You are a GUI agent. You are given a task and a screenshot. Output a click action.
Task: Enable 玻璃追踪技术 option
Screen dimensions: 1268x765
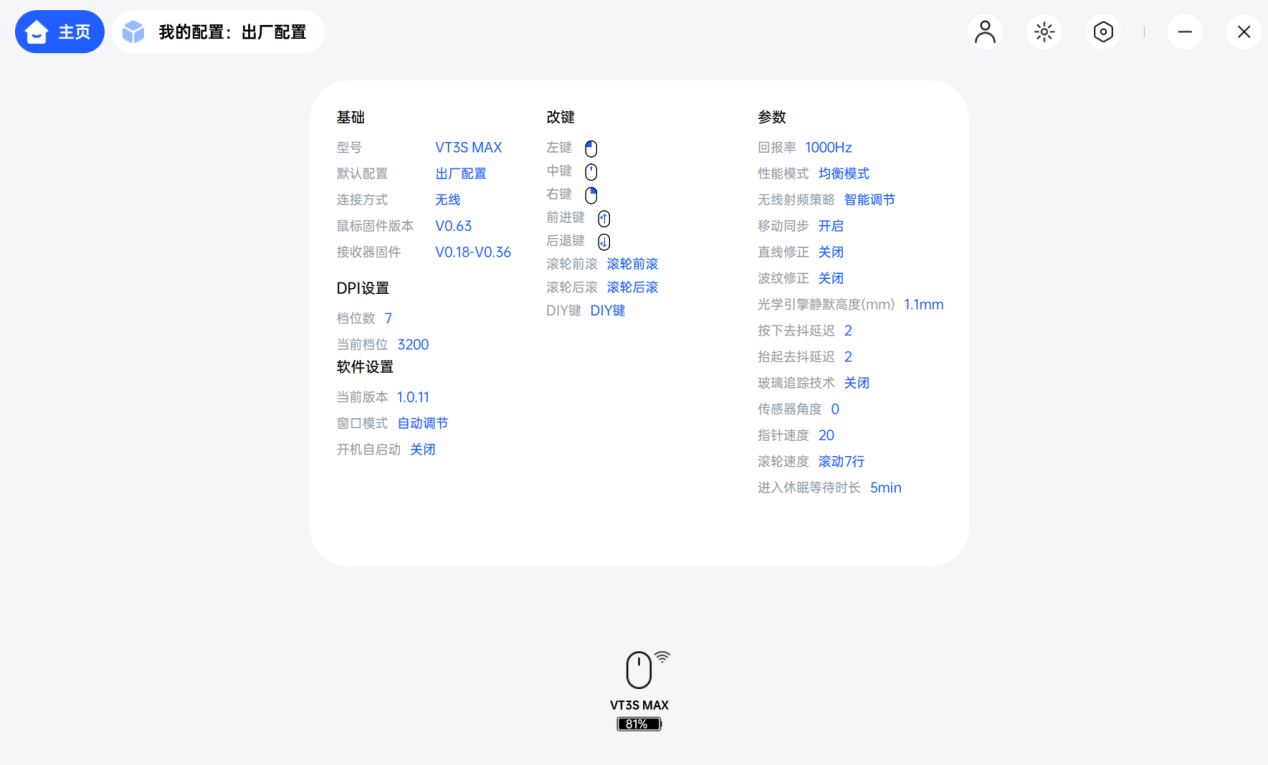[855, 382]
